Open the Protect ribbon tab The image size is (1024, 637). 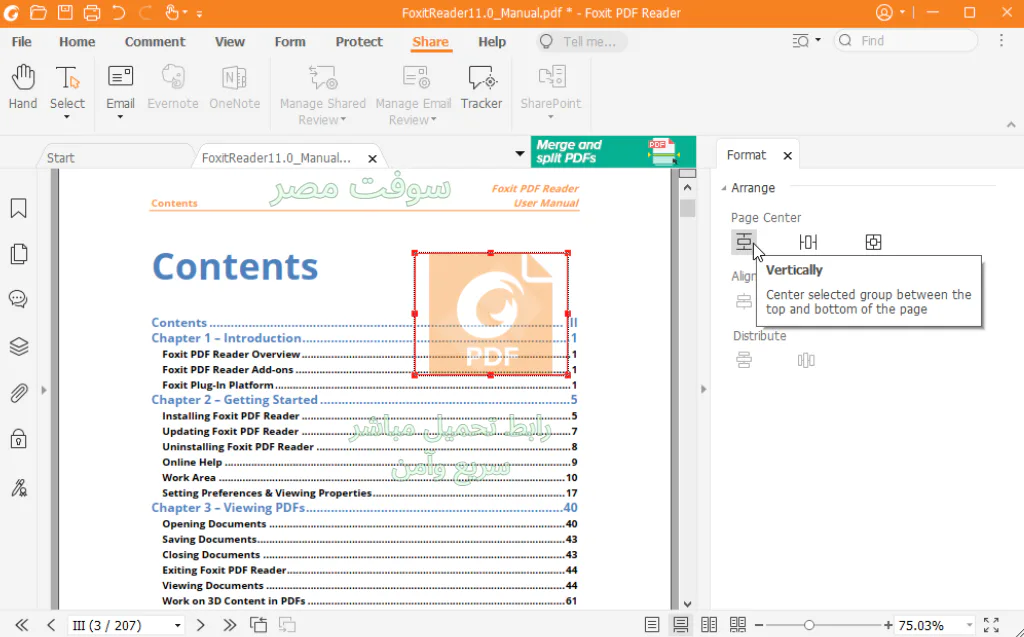pos(359,42)
